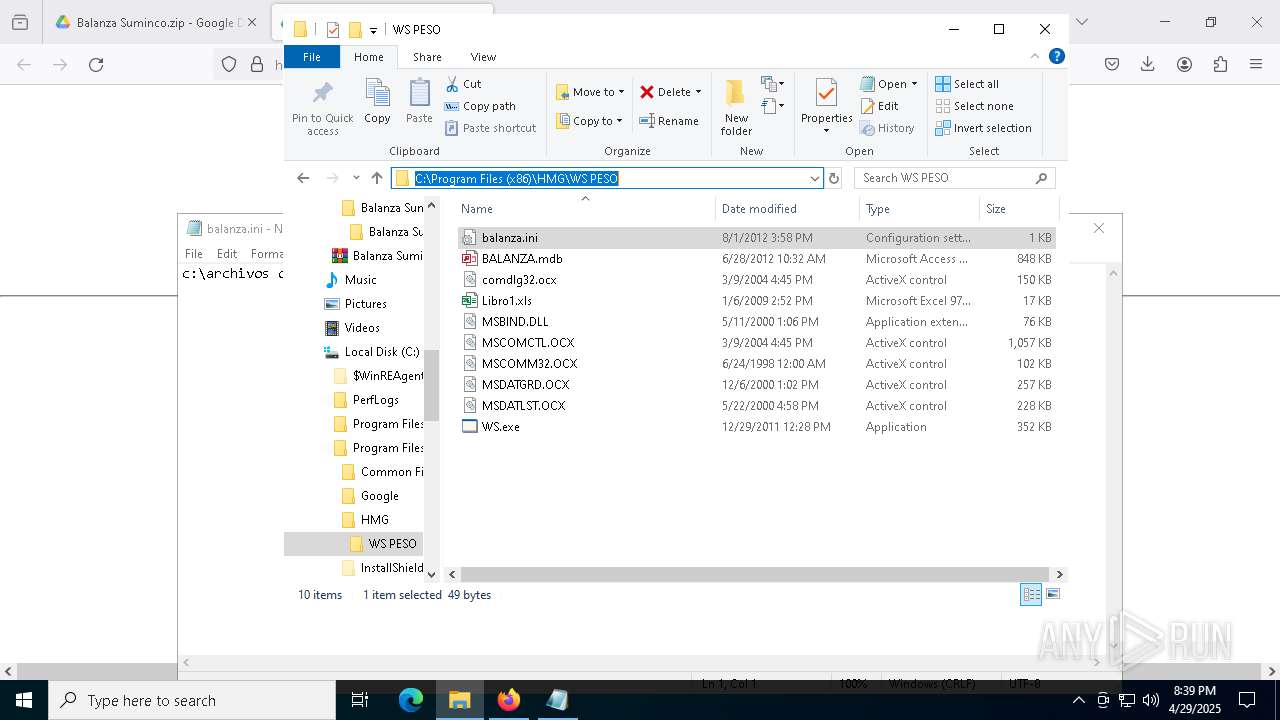Select comdlg32.ocx file
Screen dimensions: 1280x720
(756, 280)
